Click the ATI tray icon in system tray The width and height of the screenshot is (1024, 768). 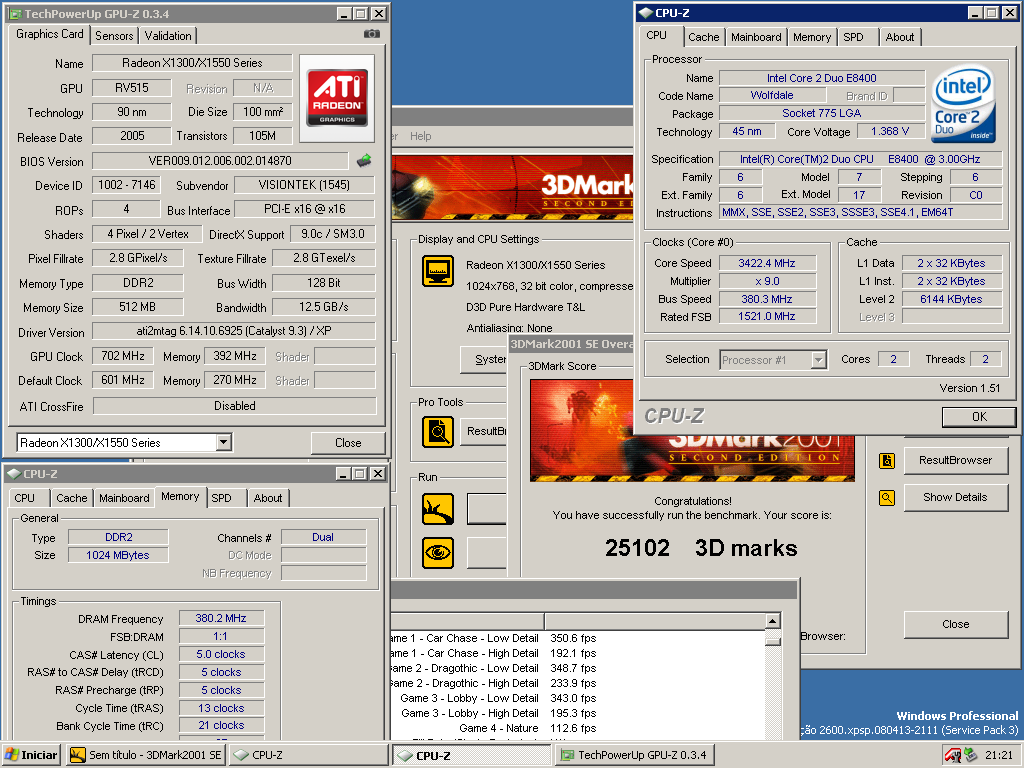(x=953, y=756)
